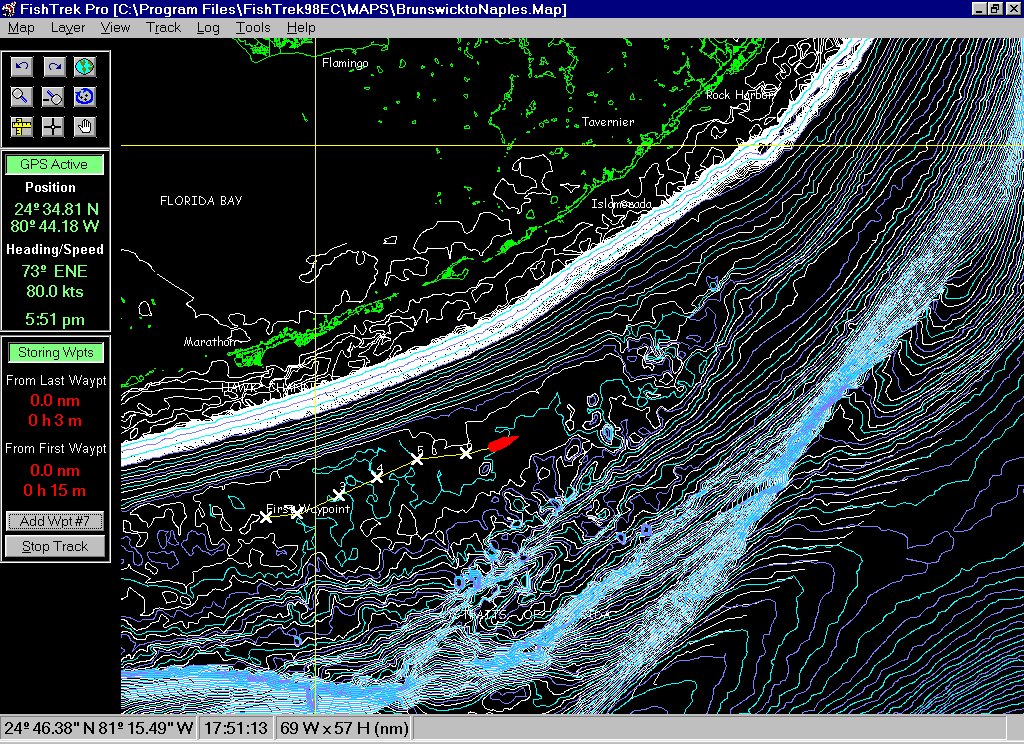Open the Map menu
Viewport: 1024px width, 744px height.
click(21, 27)
